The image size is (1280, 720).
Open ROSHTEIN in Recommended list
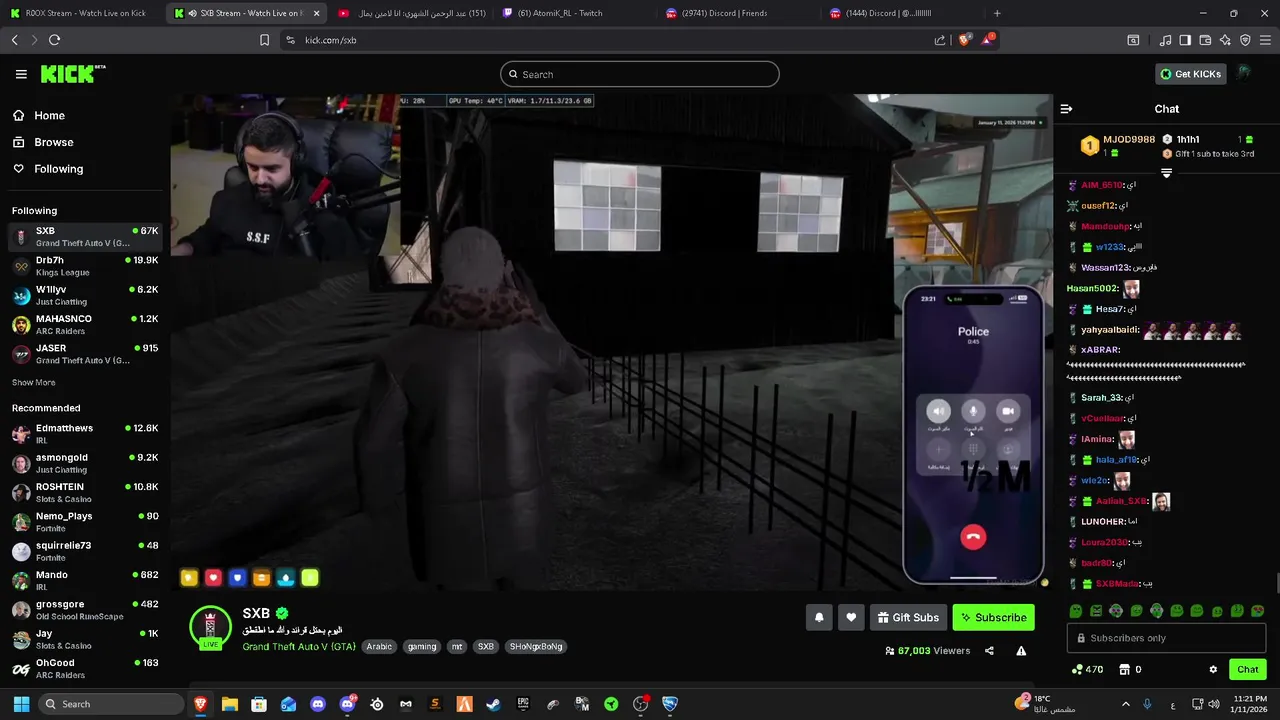click(x=84, y=492)
